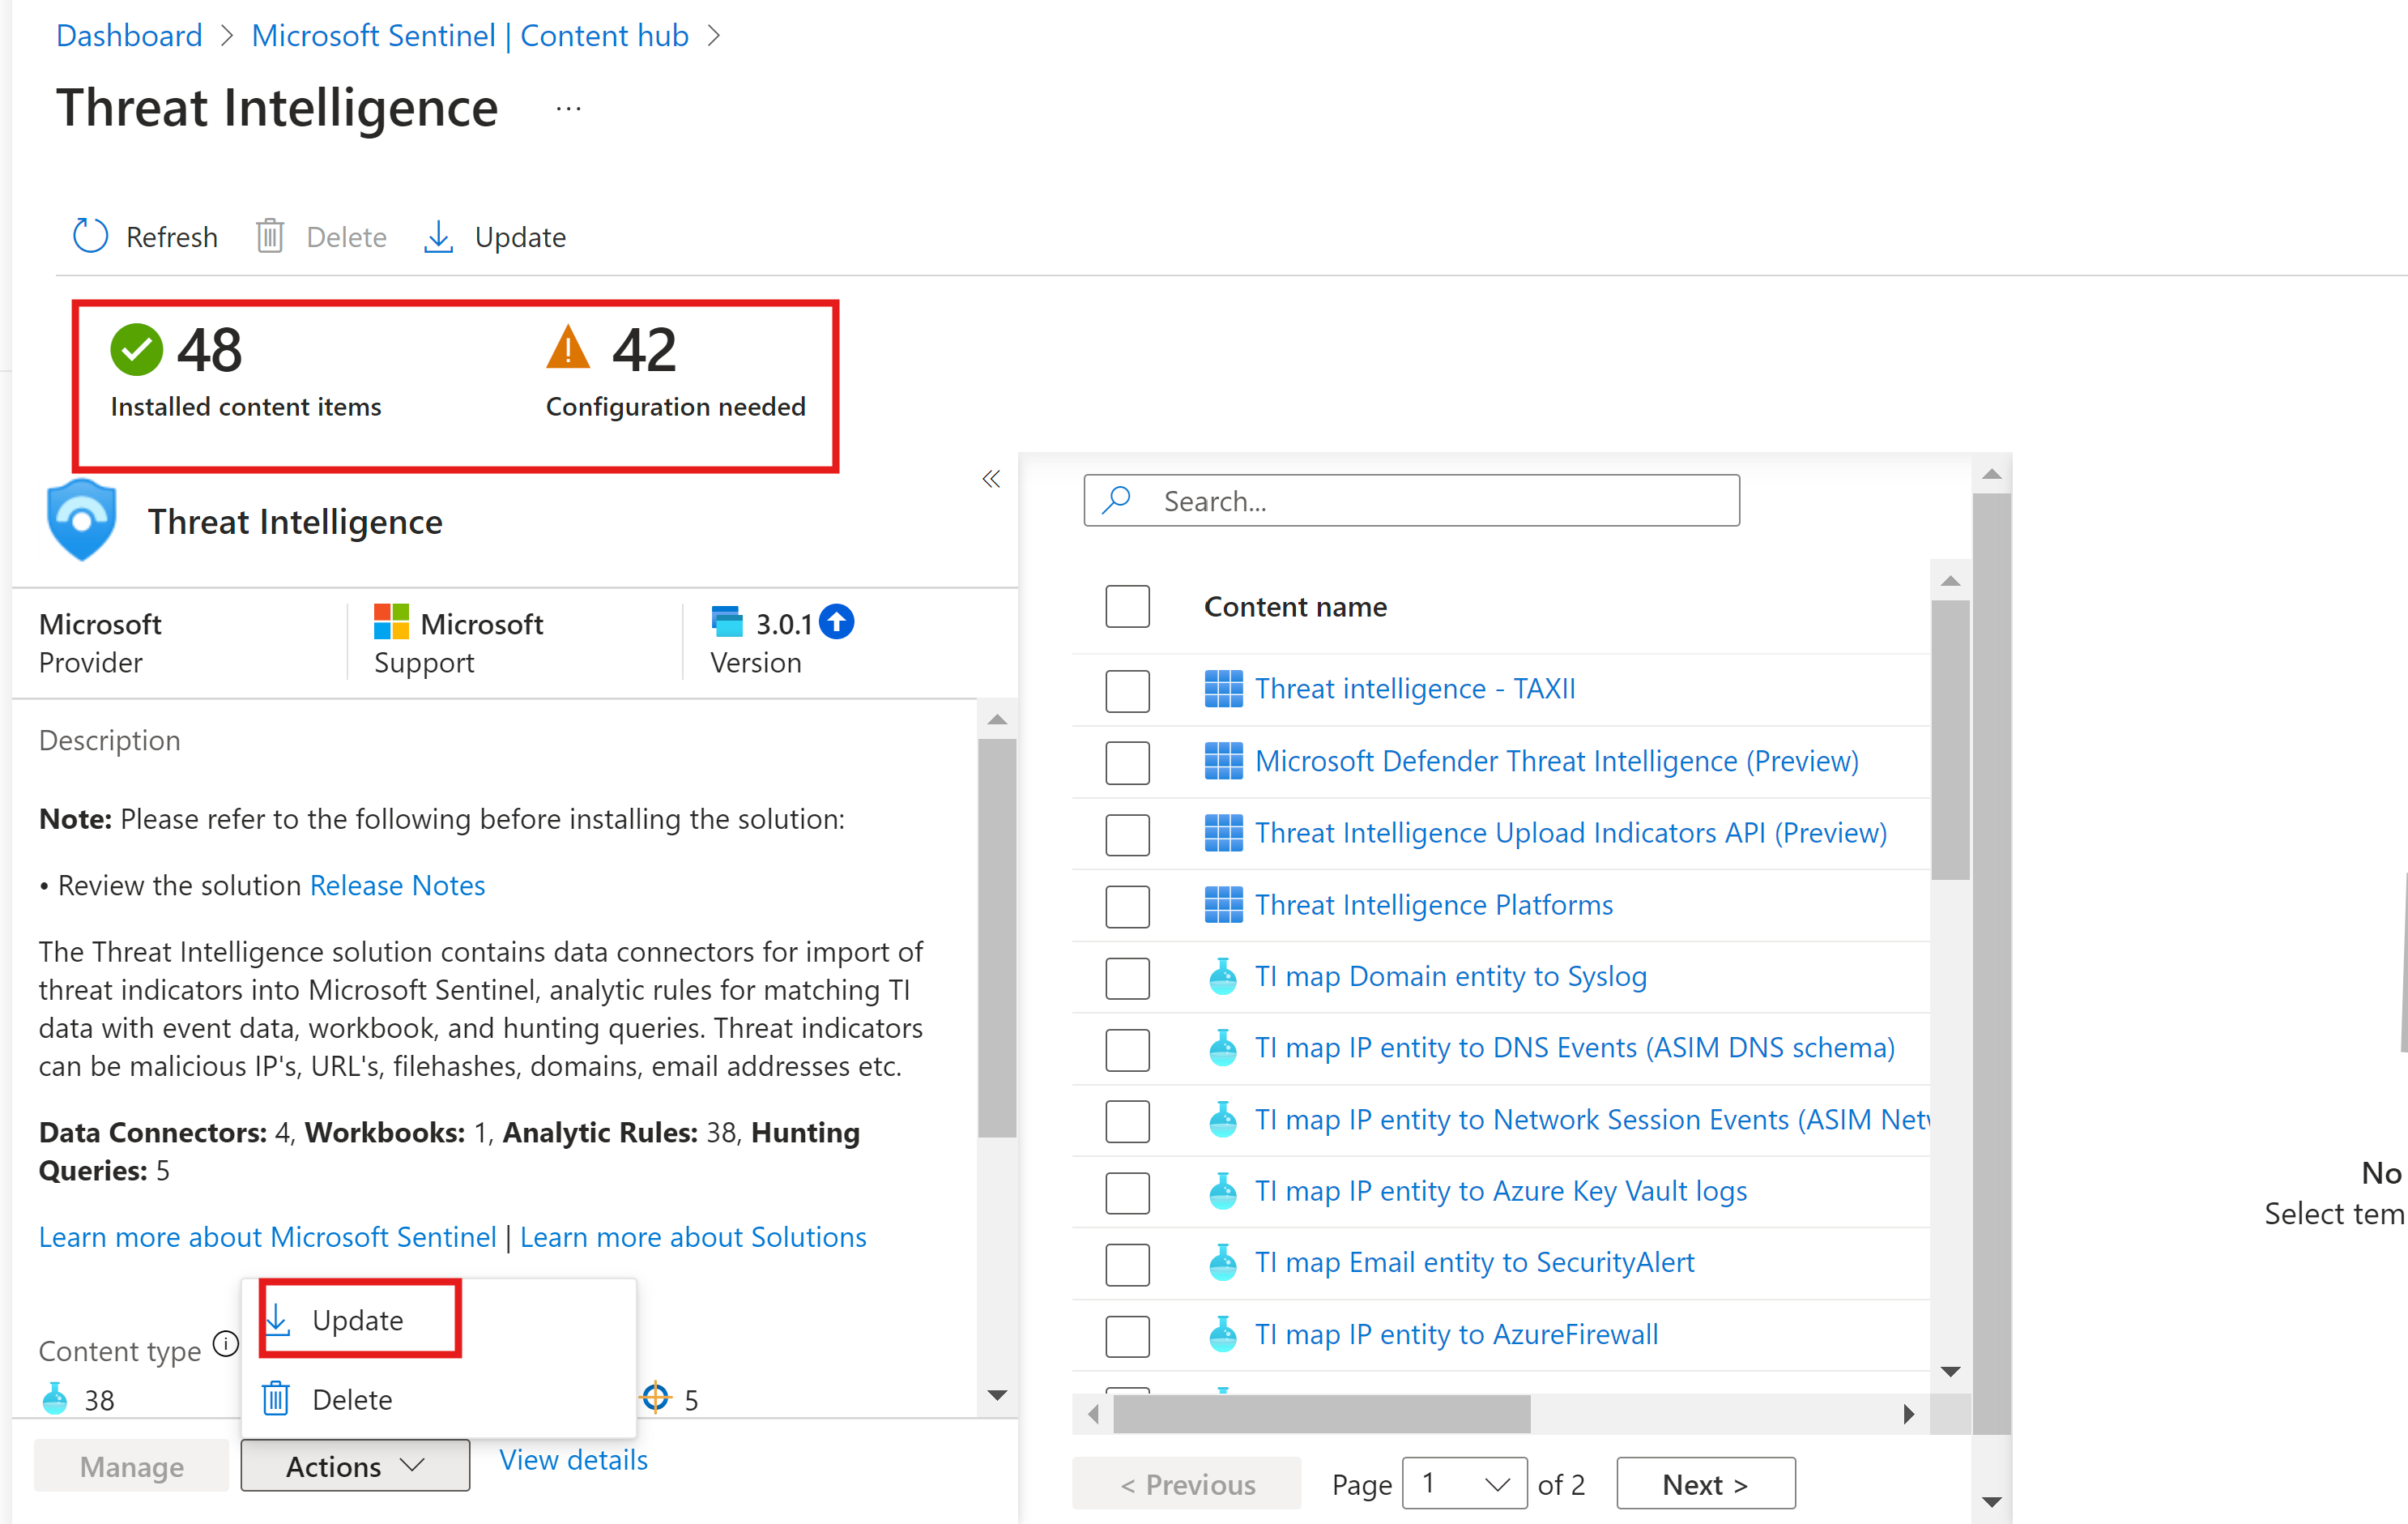Click connector icon for Threat intelligence - TAXII
Image resolution: width=2408 pixels, height=1524 pixels.
[x=1223, y=689]
